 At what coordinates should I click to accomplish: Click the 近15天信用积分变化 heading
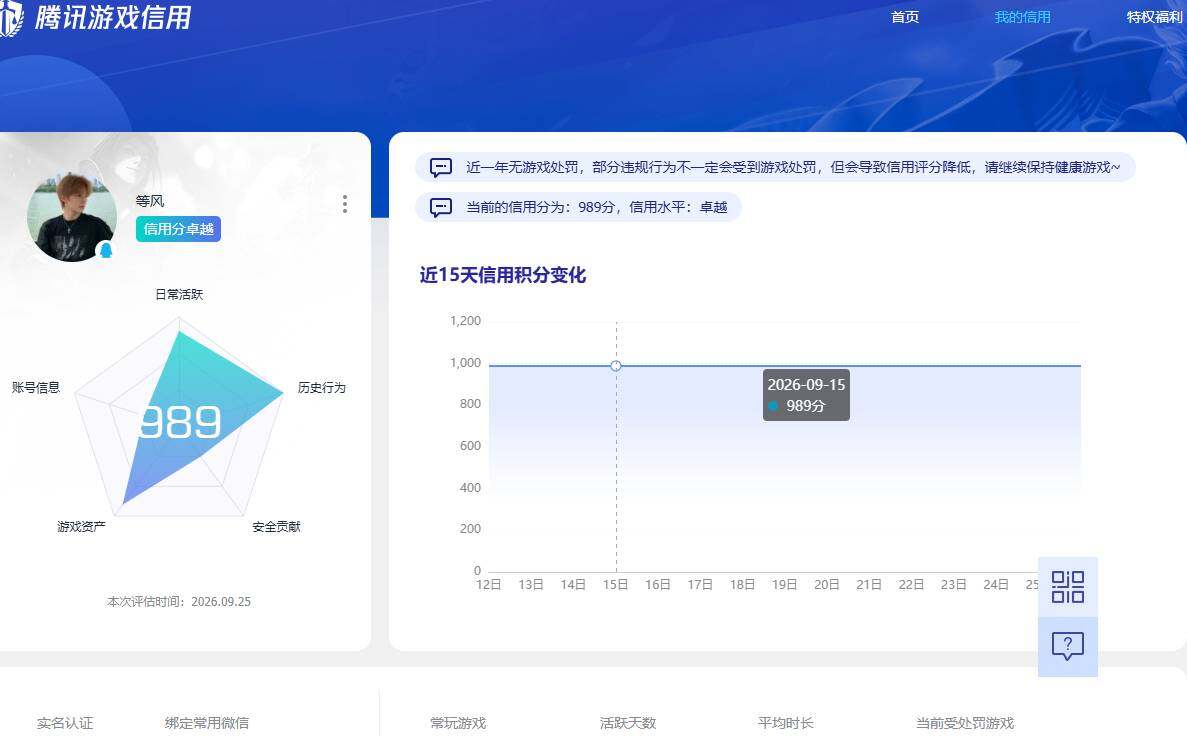point(503,275)
